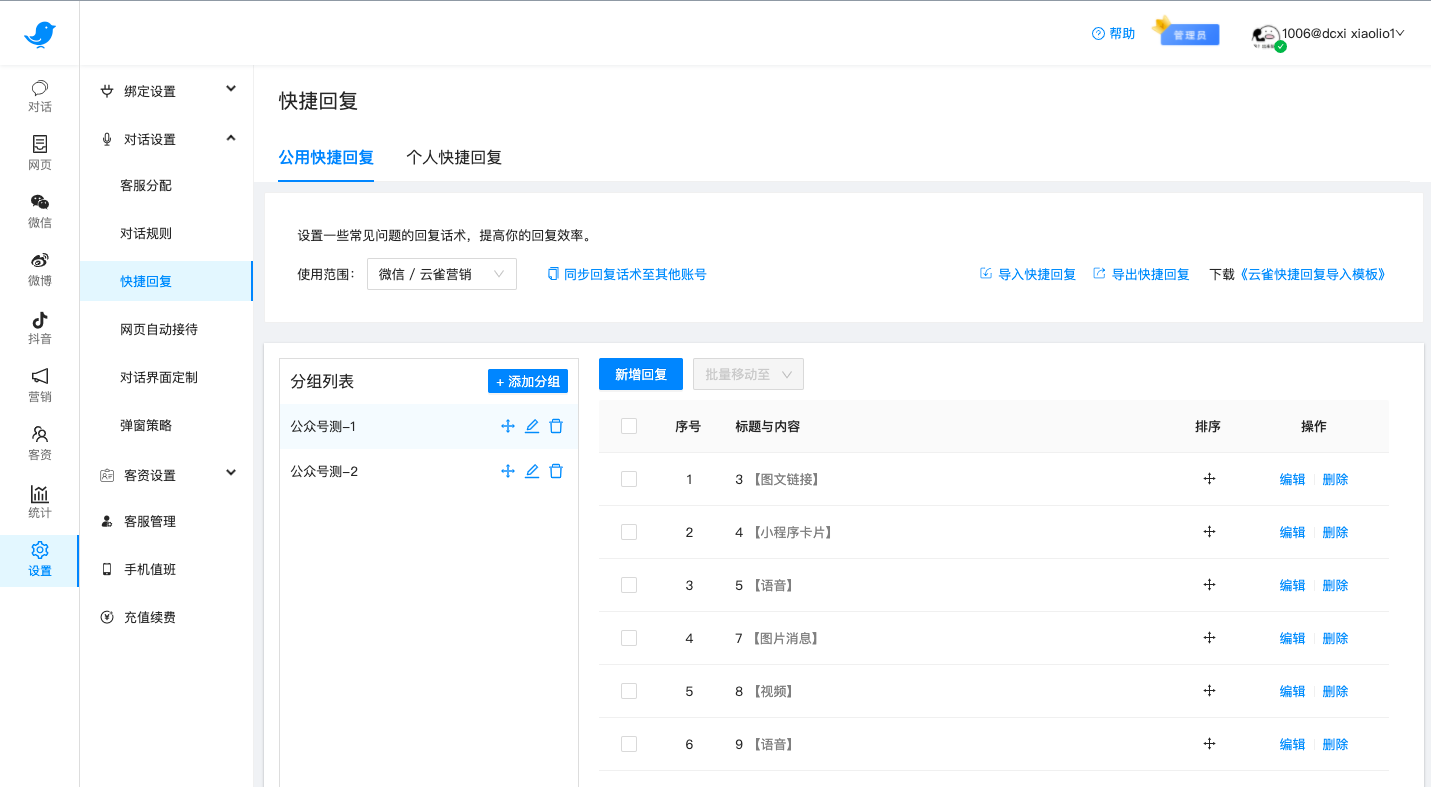Check the checkbox for the 图文链接 row
Image resolution: width=1431 pixels, height=787 pixels.
click(628, 478)
